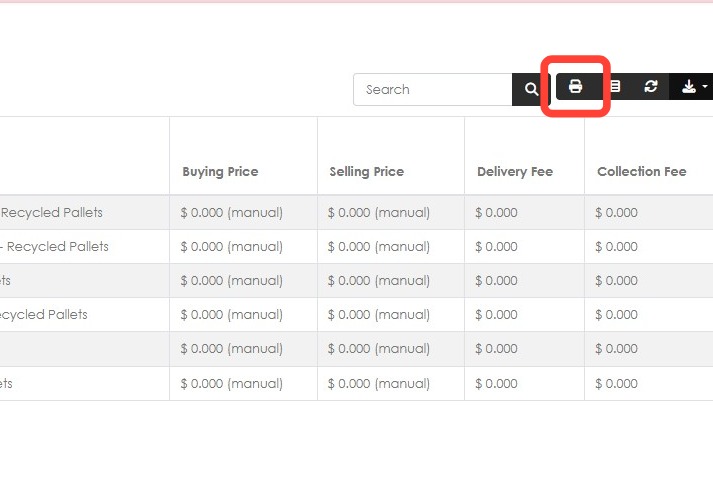Select first row buying price cell
The width and height of the screenshot is (713, 487).
click(243, 212)
